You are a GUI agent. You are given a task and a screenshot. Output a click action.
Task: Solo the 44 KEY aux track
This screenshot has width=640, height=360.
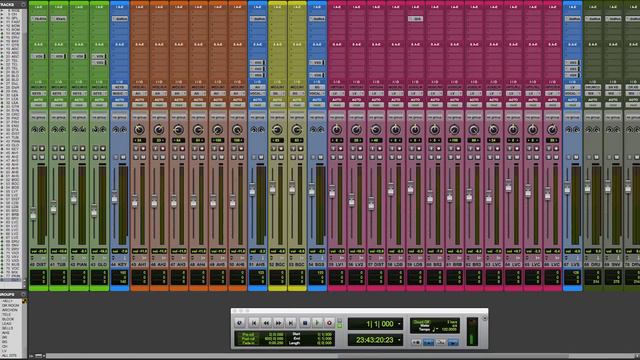pos(116,157)
